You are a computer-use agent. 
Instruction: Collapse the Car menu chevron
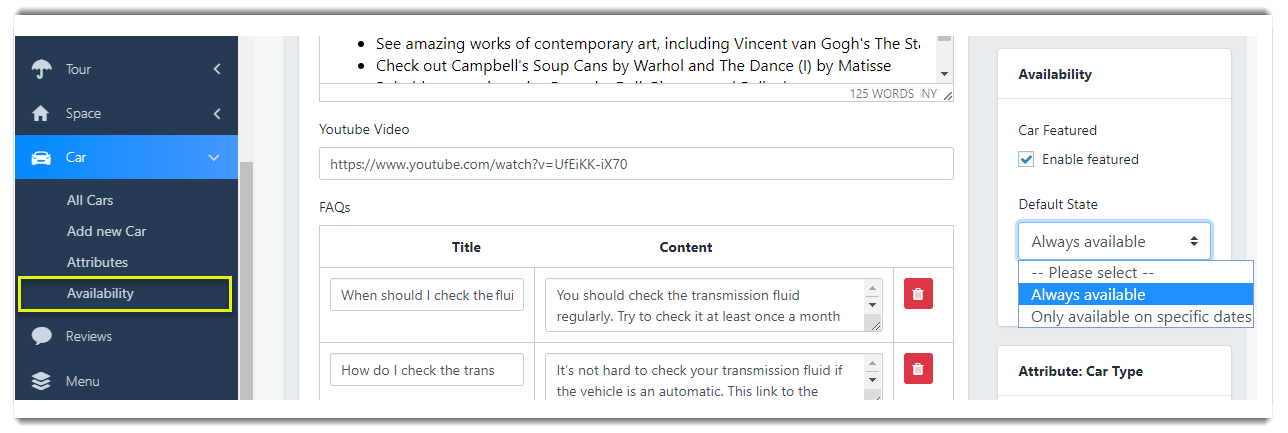214,158
